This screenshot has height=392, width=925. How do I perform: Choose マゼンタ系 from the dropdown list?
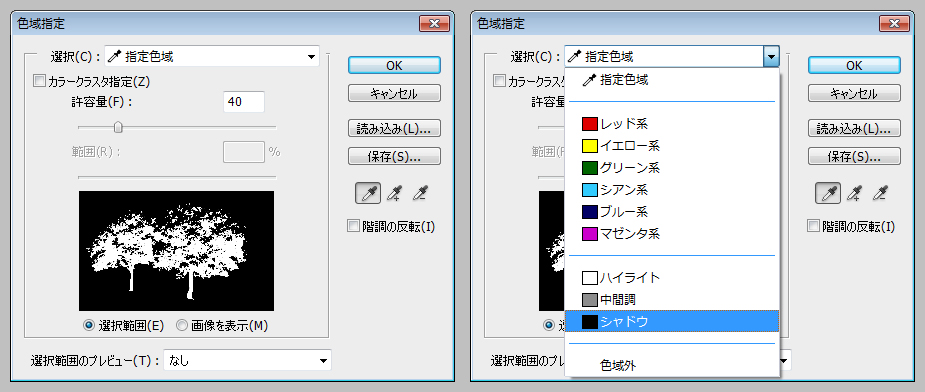672,234
